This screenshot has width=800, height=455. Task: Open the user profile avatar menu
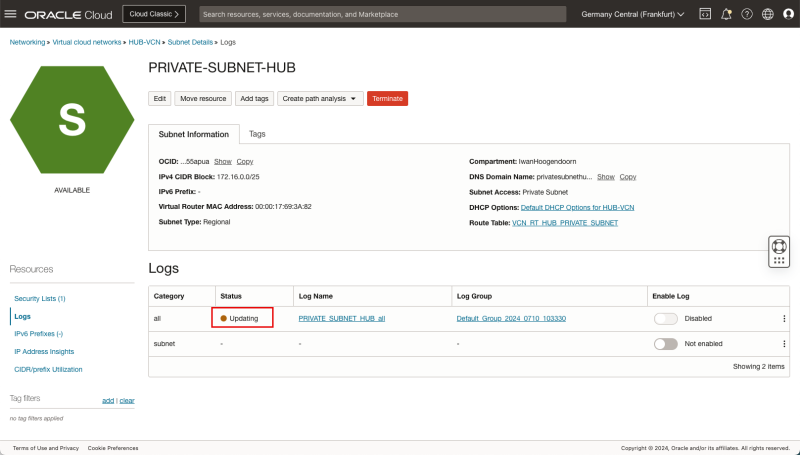(787, 15)
